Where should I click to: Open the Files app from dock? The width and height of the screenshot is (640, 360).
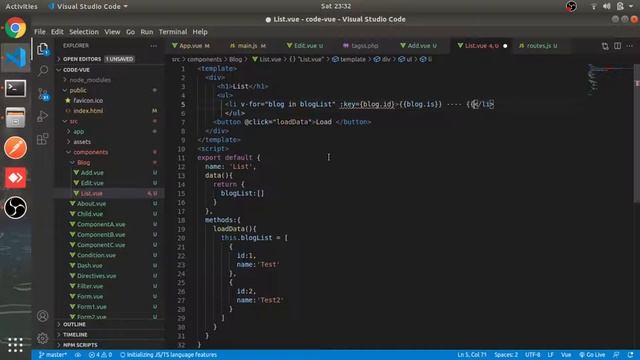[16, 118]
